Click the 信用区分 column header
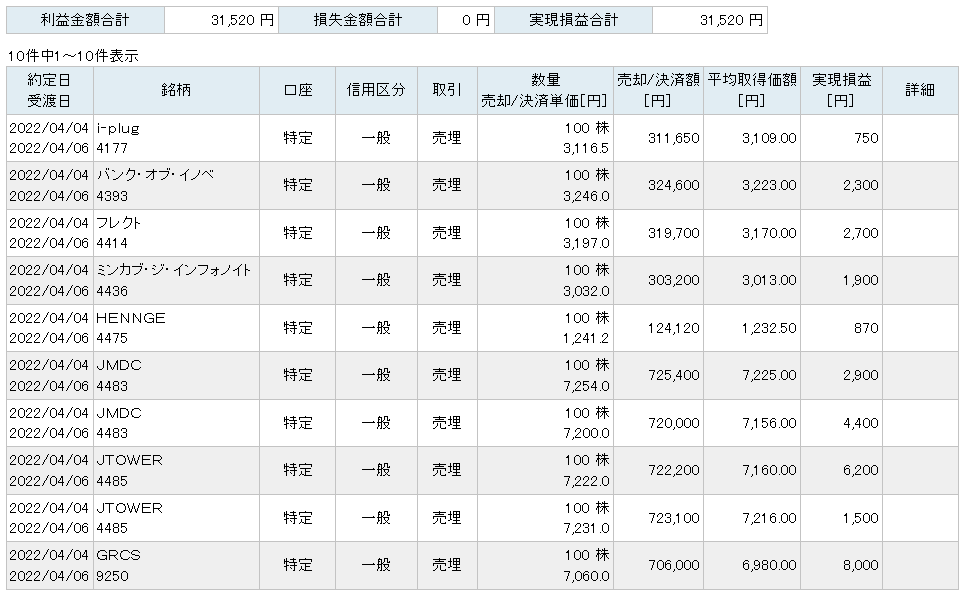This screenshot has width=965, height=597. click(x=376, y=90)
